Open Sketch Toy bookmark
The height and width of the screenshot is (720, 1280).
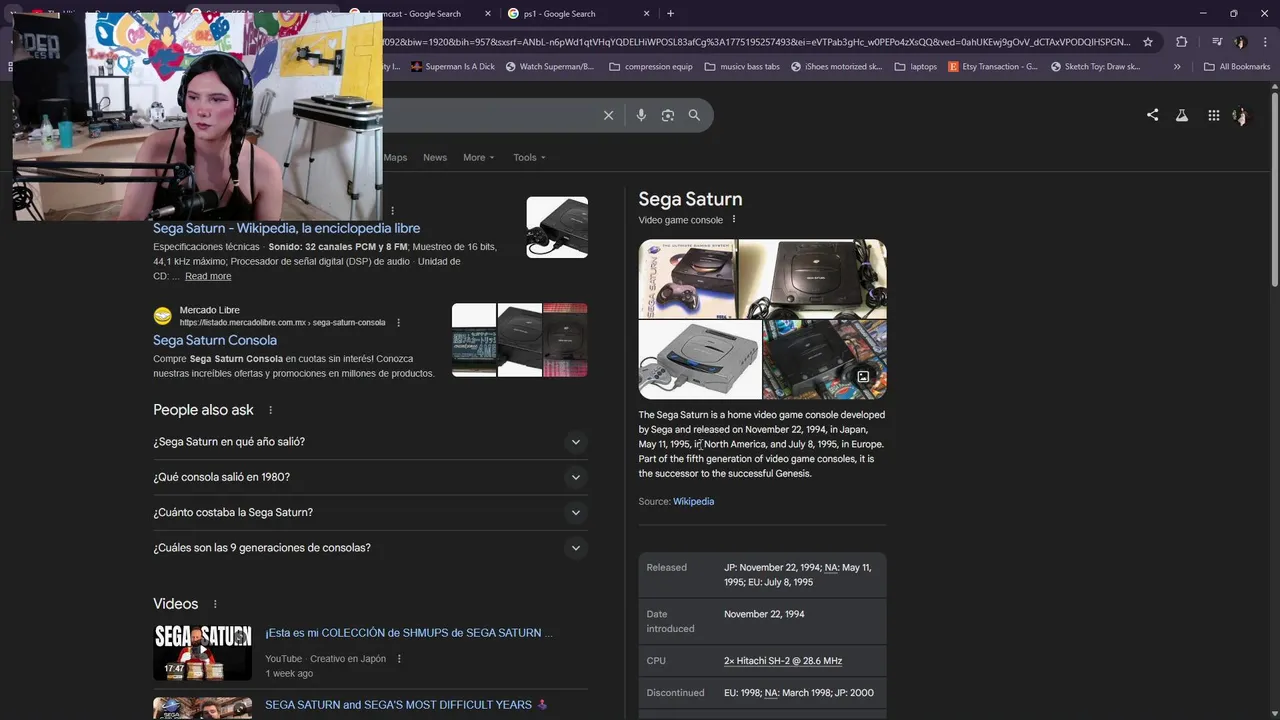tap(1095, 67)
